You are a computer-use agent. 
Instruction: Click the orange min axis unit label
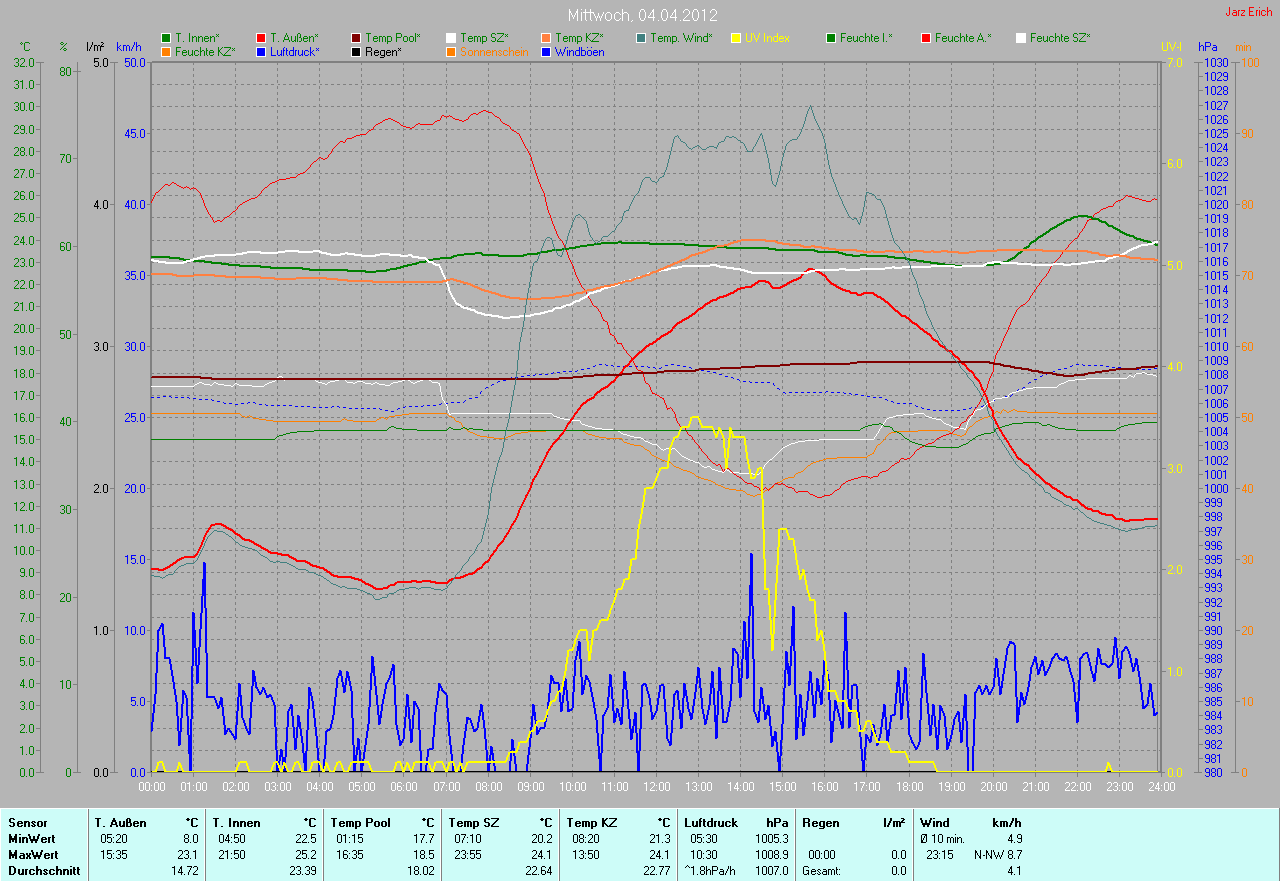(x=1243, y=47)
